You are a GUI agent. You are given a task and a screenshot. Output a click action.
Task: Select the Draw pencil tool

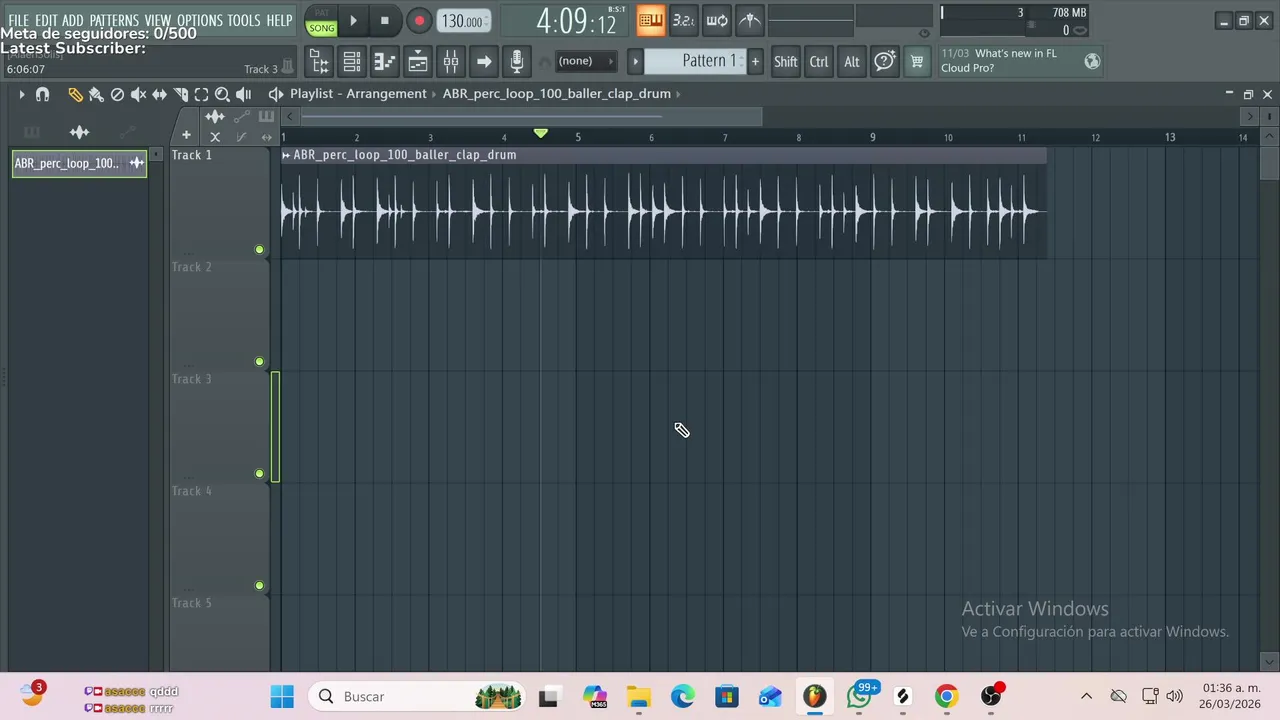[75, 94]
